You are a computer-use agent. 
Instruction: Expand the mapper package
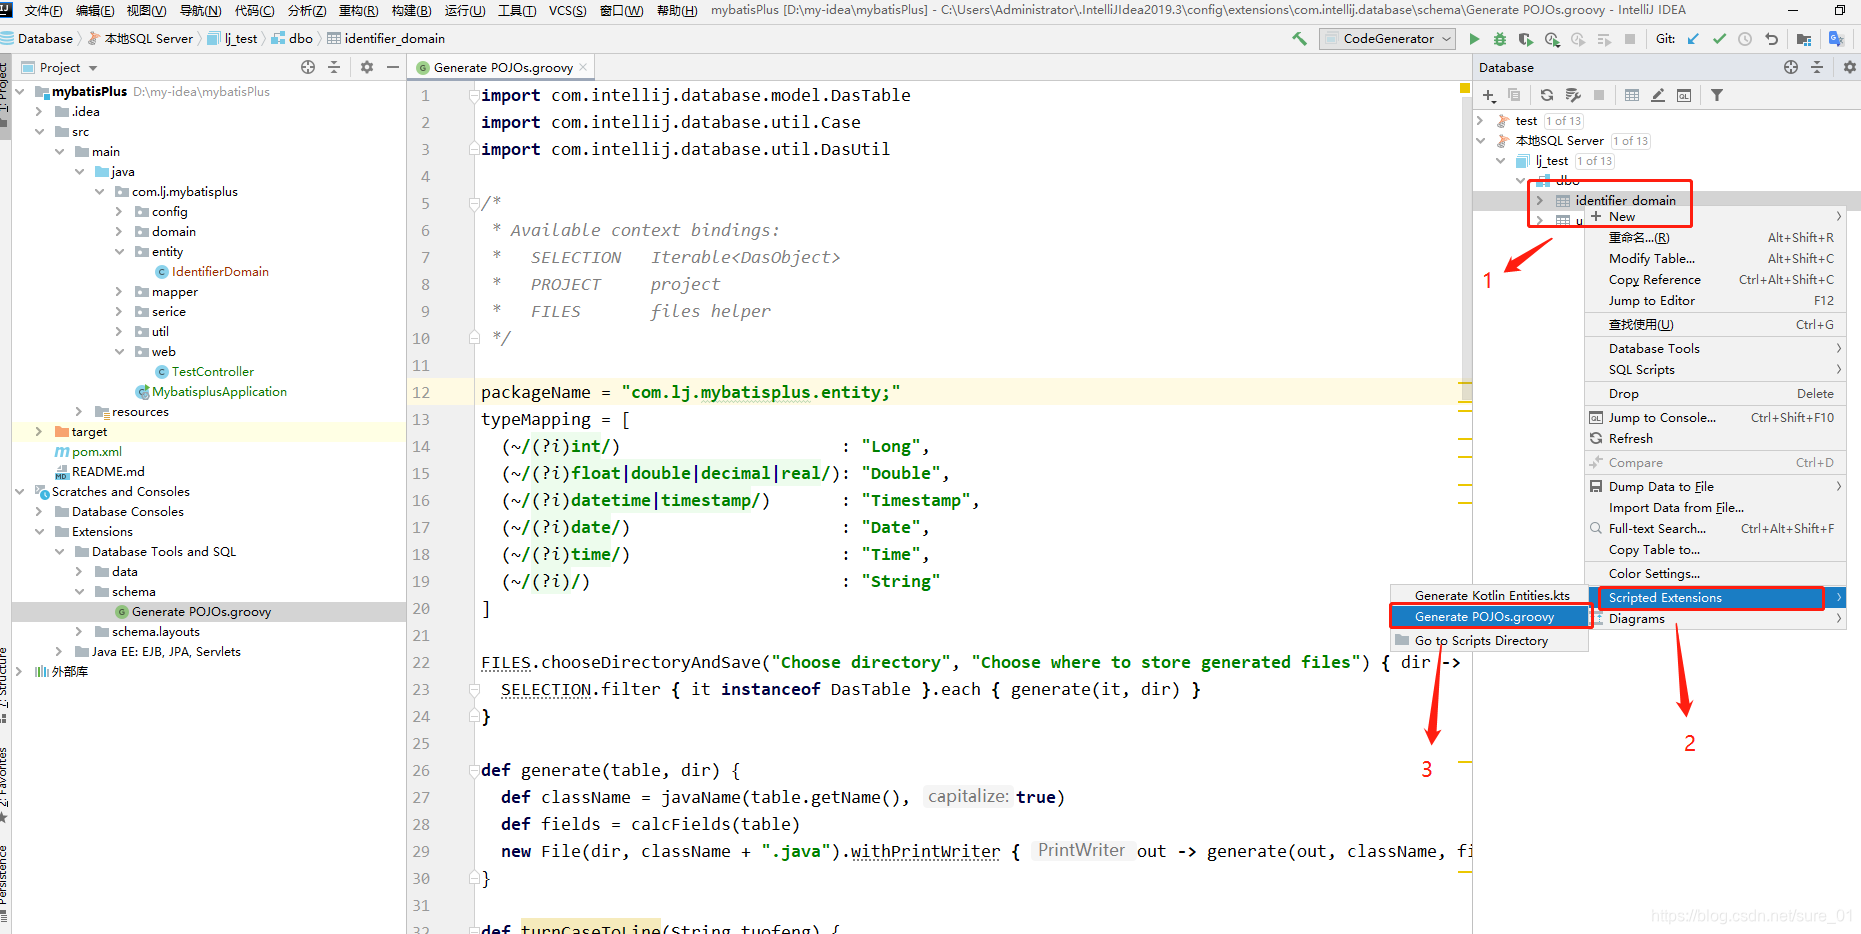[x=120, y=291]
